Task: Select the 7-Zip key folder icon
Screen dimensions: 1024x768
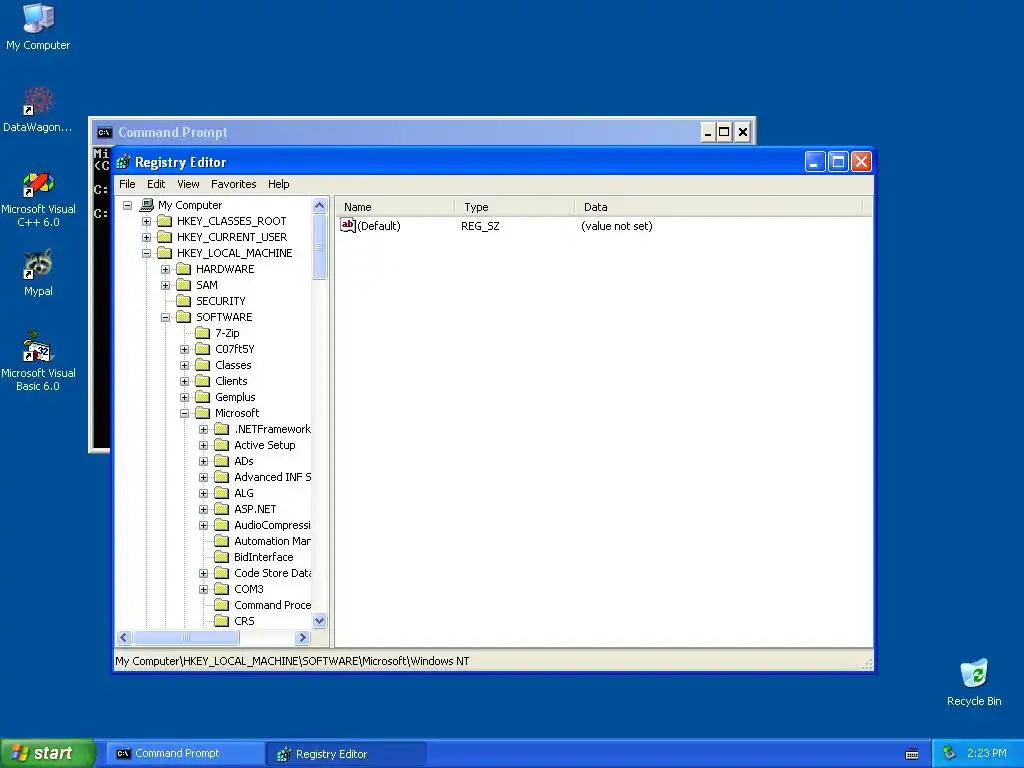Action: click(203, 333)
